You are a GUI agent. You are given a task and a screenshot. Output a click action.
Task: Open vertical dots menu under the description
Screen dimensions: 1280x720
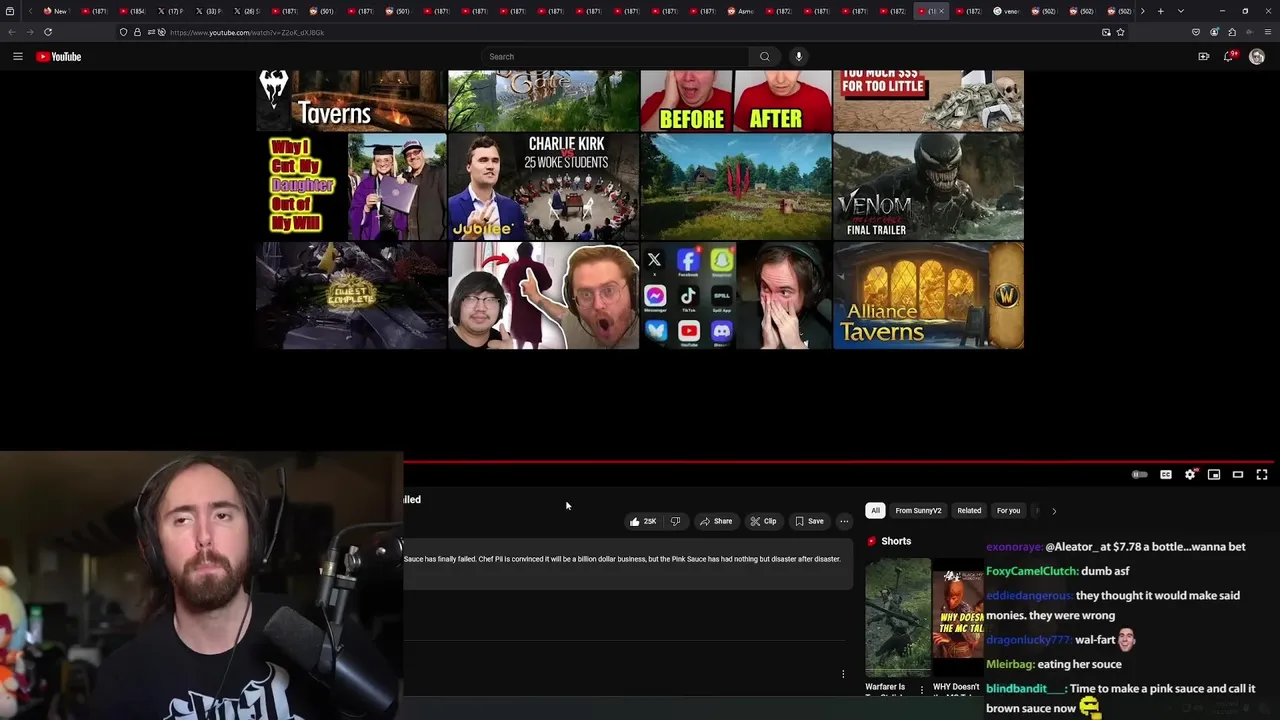point(843,674)
